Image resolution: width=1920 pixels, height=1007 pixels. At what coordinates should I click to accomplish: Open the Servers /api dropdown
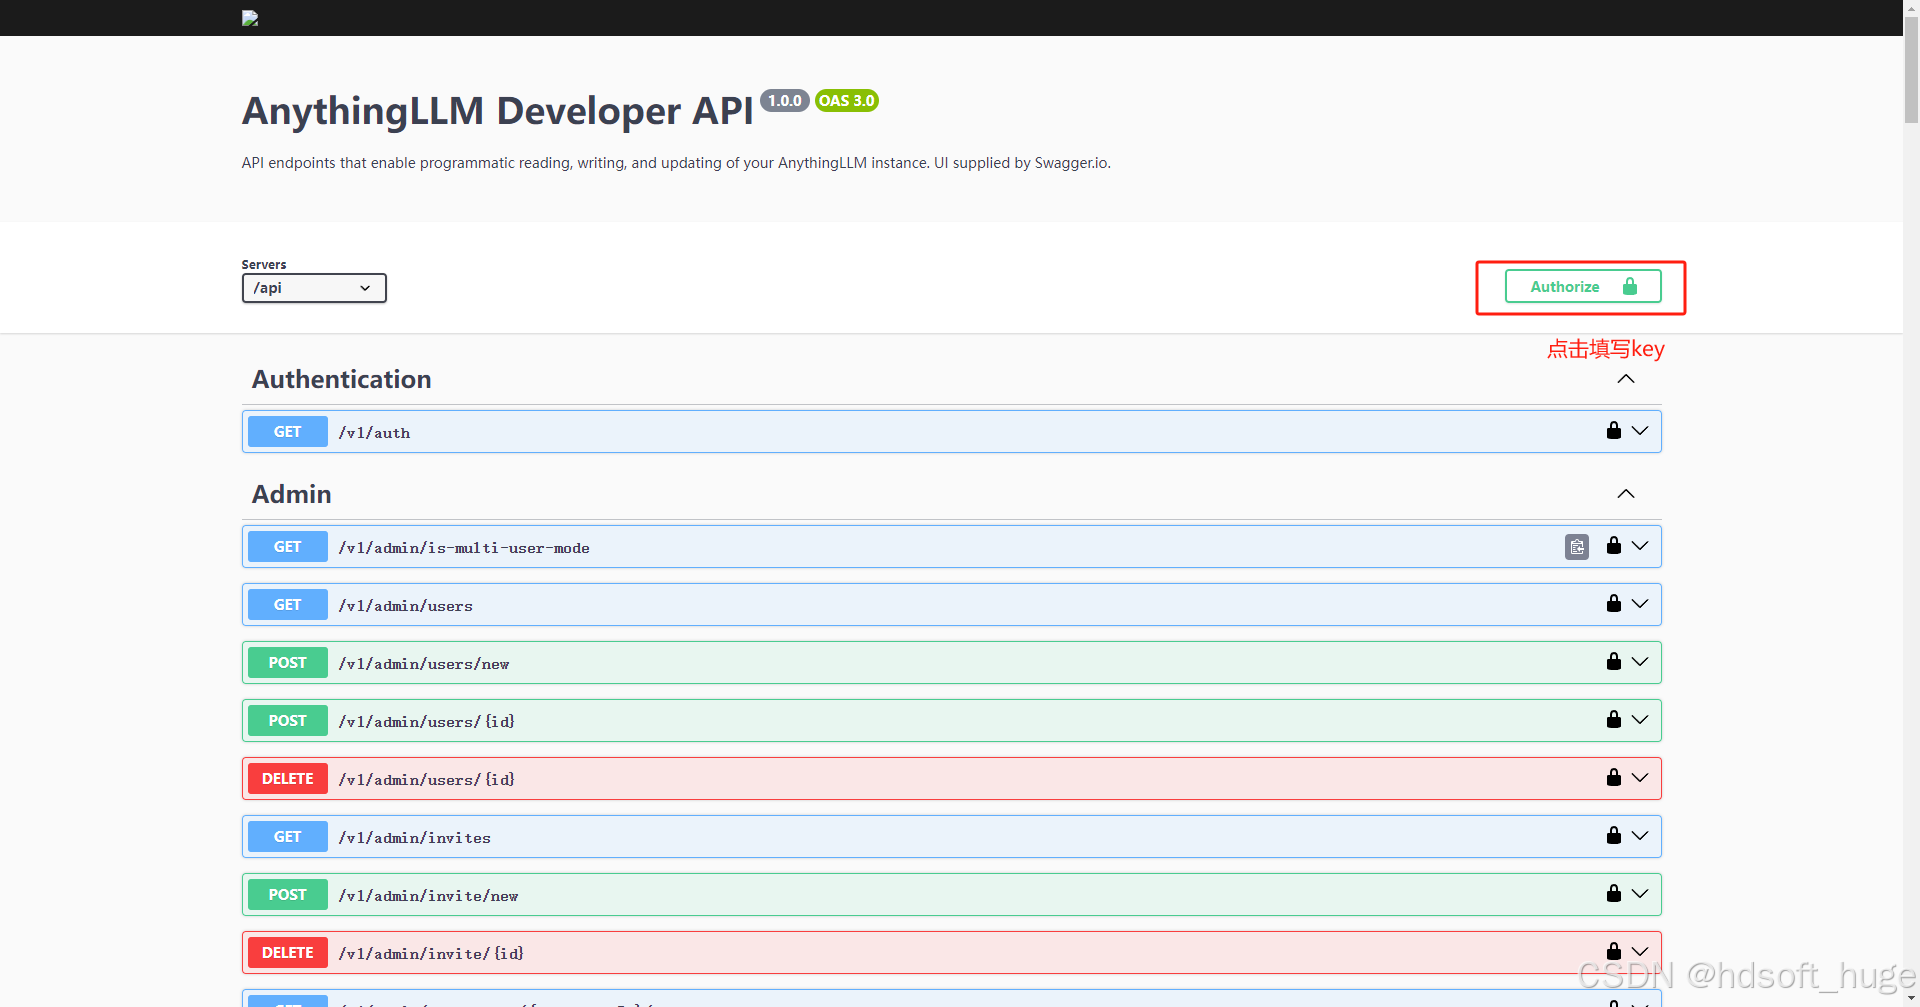click(x=314, y=288)
